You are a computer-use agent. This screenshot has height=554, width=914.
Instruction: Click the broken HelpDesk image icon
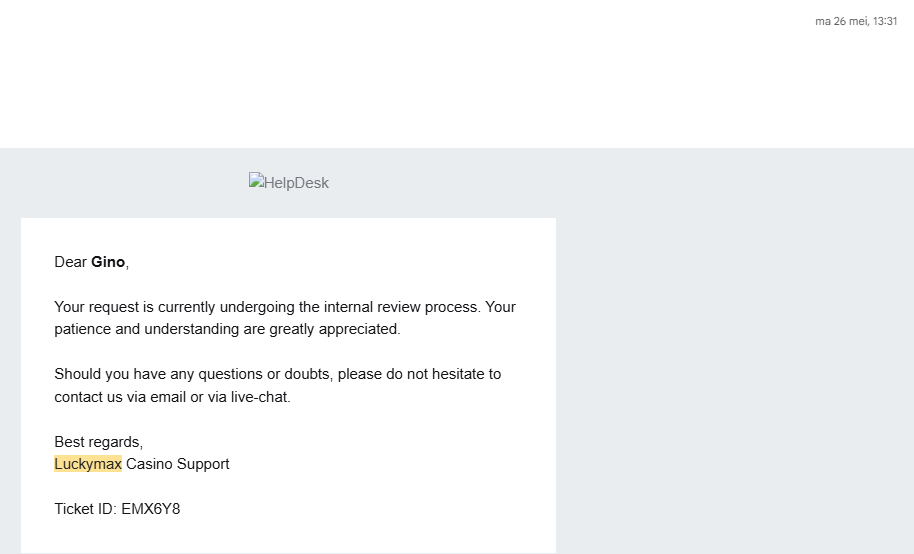click(x=256, y=181)
